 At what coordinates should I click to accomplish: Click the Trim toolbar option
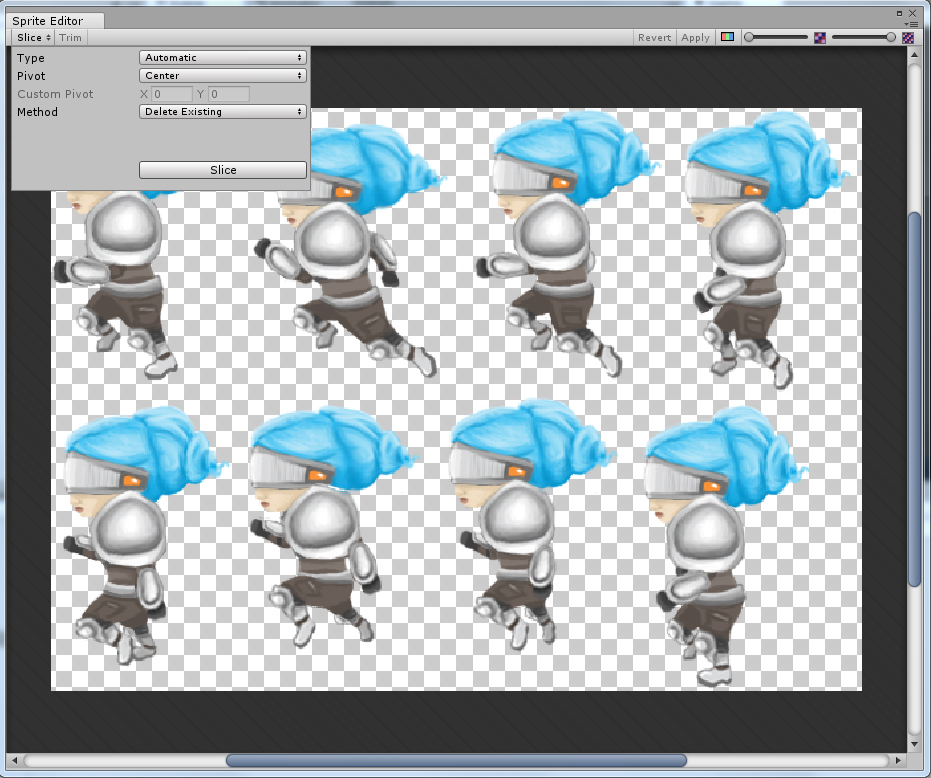coord(70,37)
